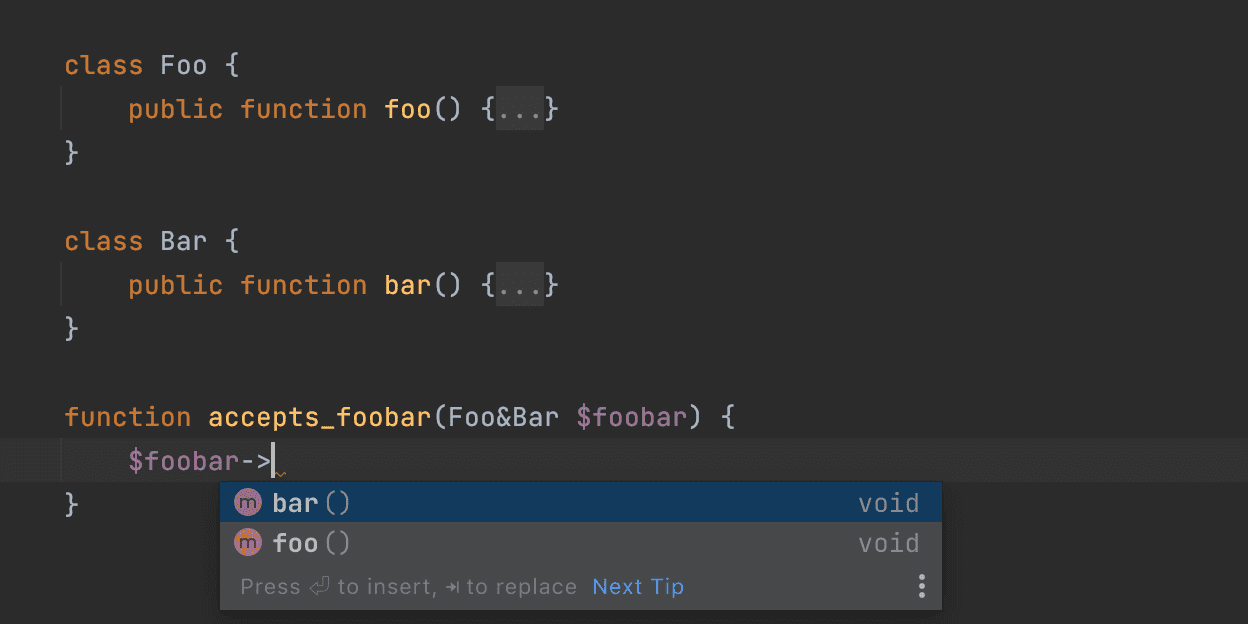Click the void return type of bar()

pos(888,503)
